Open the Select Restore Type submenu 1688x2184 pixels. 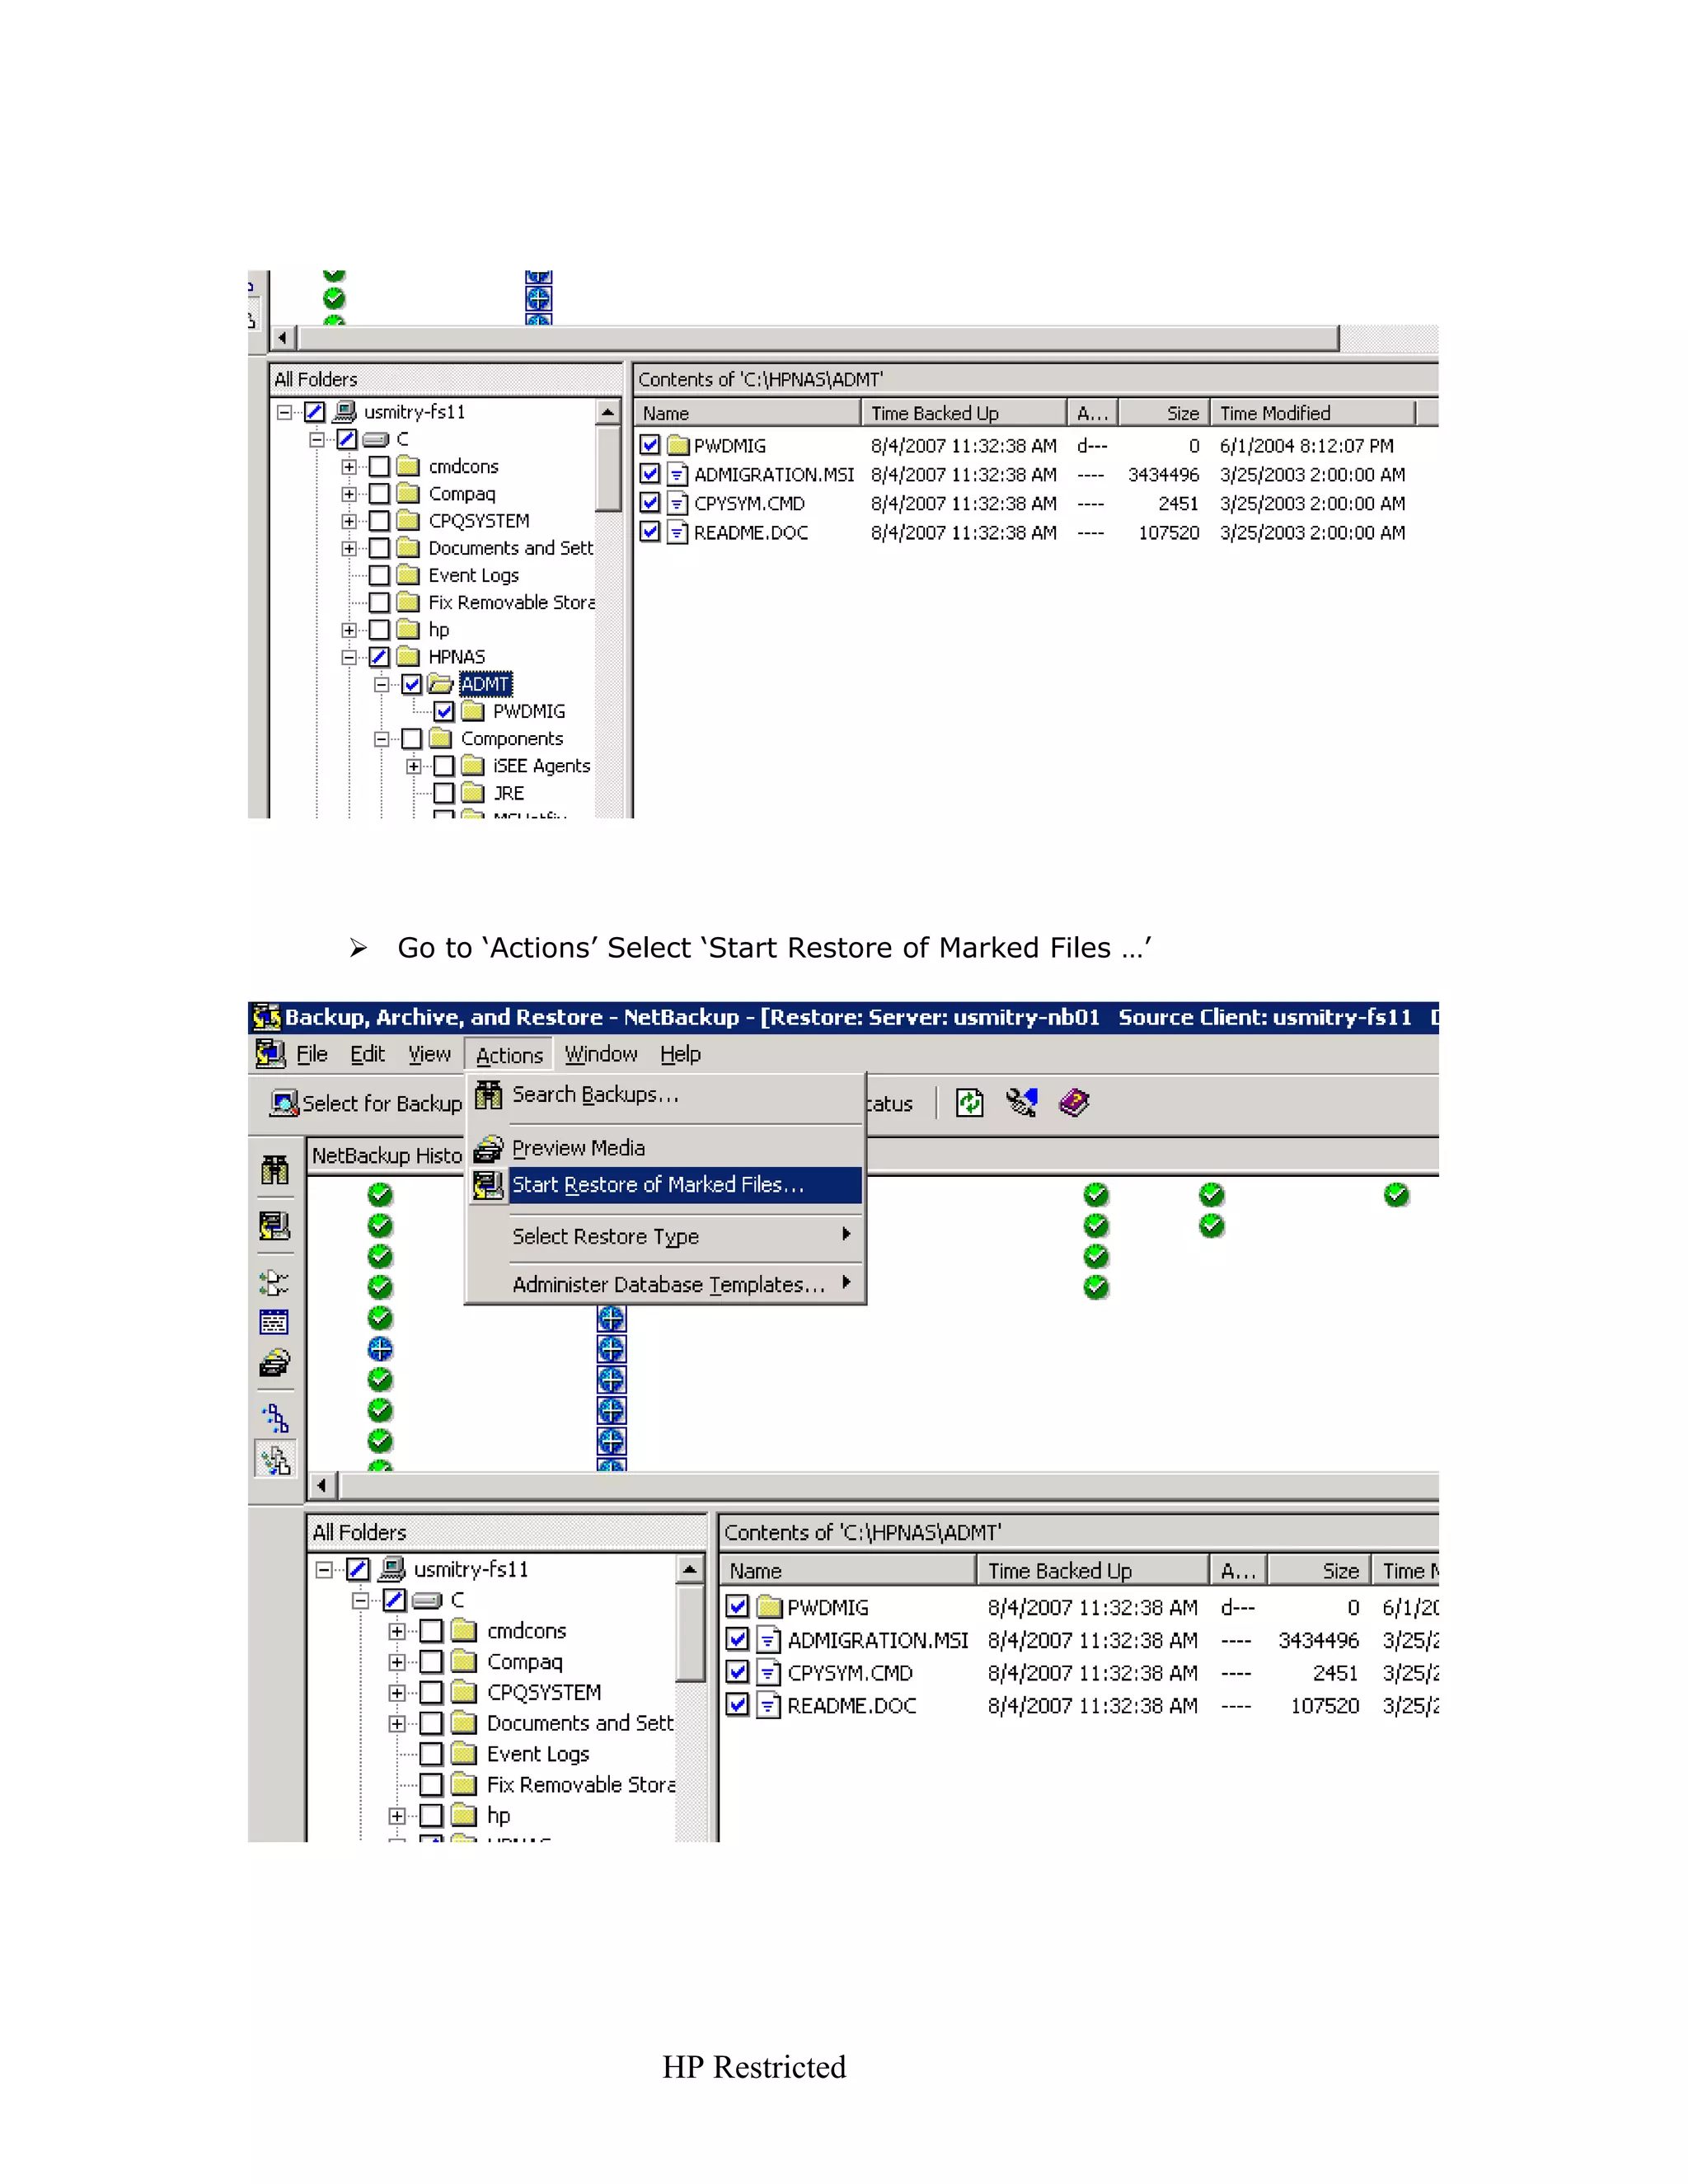pyautogui.click(x=665, y=1236)
